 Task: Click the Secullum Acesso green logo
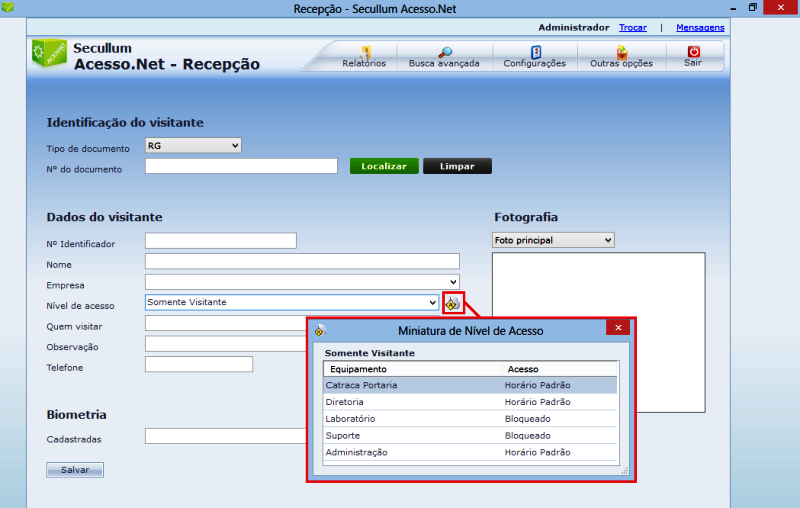(x=49, y=52)
